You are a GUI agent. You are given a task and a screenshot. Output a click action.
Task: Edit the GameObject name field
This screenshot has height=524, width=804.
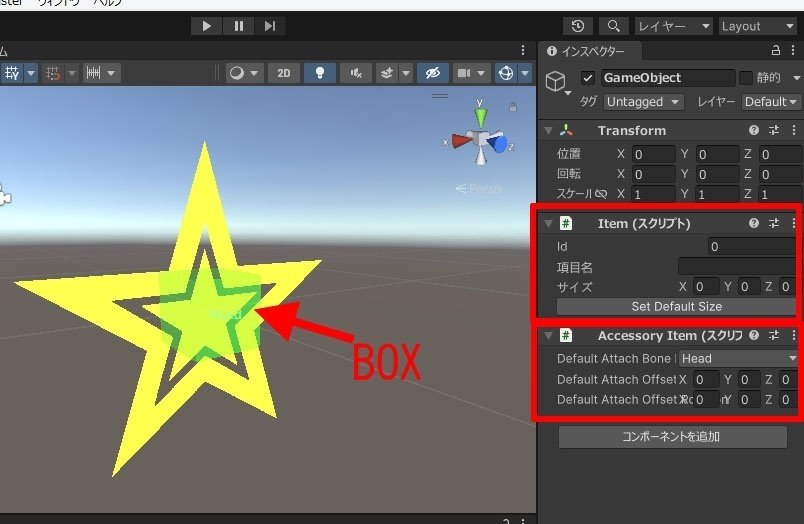668,78
